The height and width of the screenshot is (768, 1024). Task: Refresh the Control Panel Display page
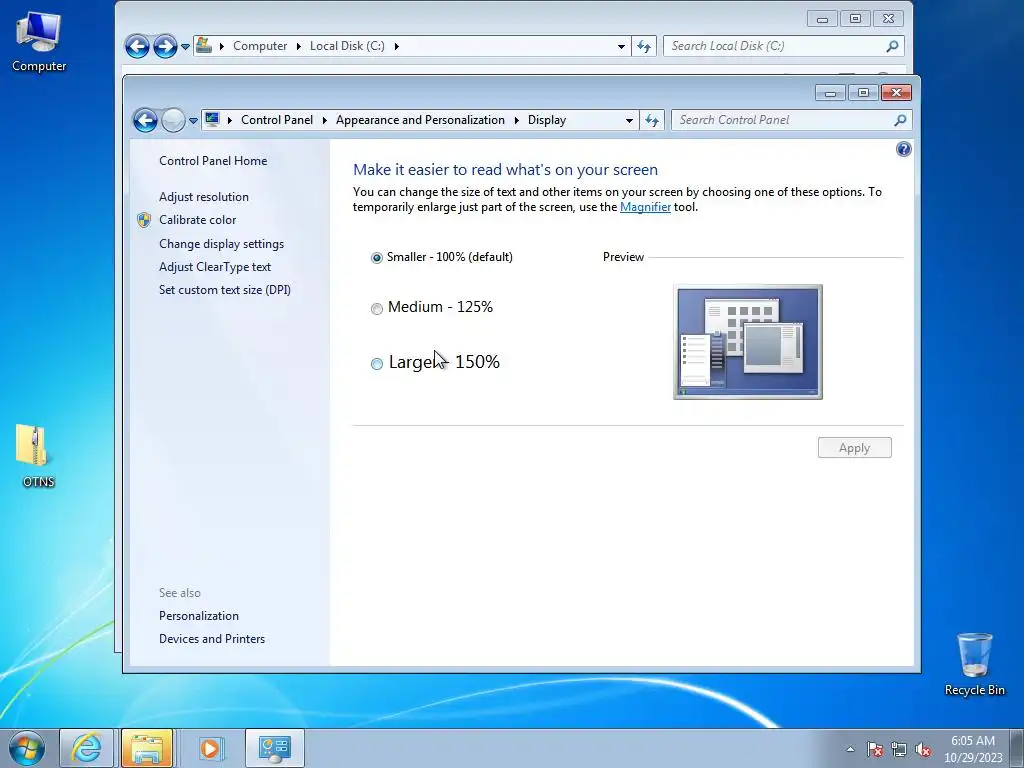652,120
